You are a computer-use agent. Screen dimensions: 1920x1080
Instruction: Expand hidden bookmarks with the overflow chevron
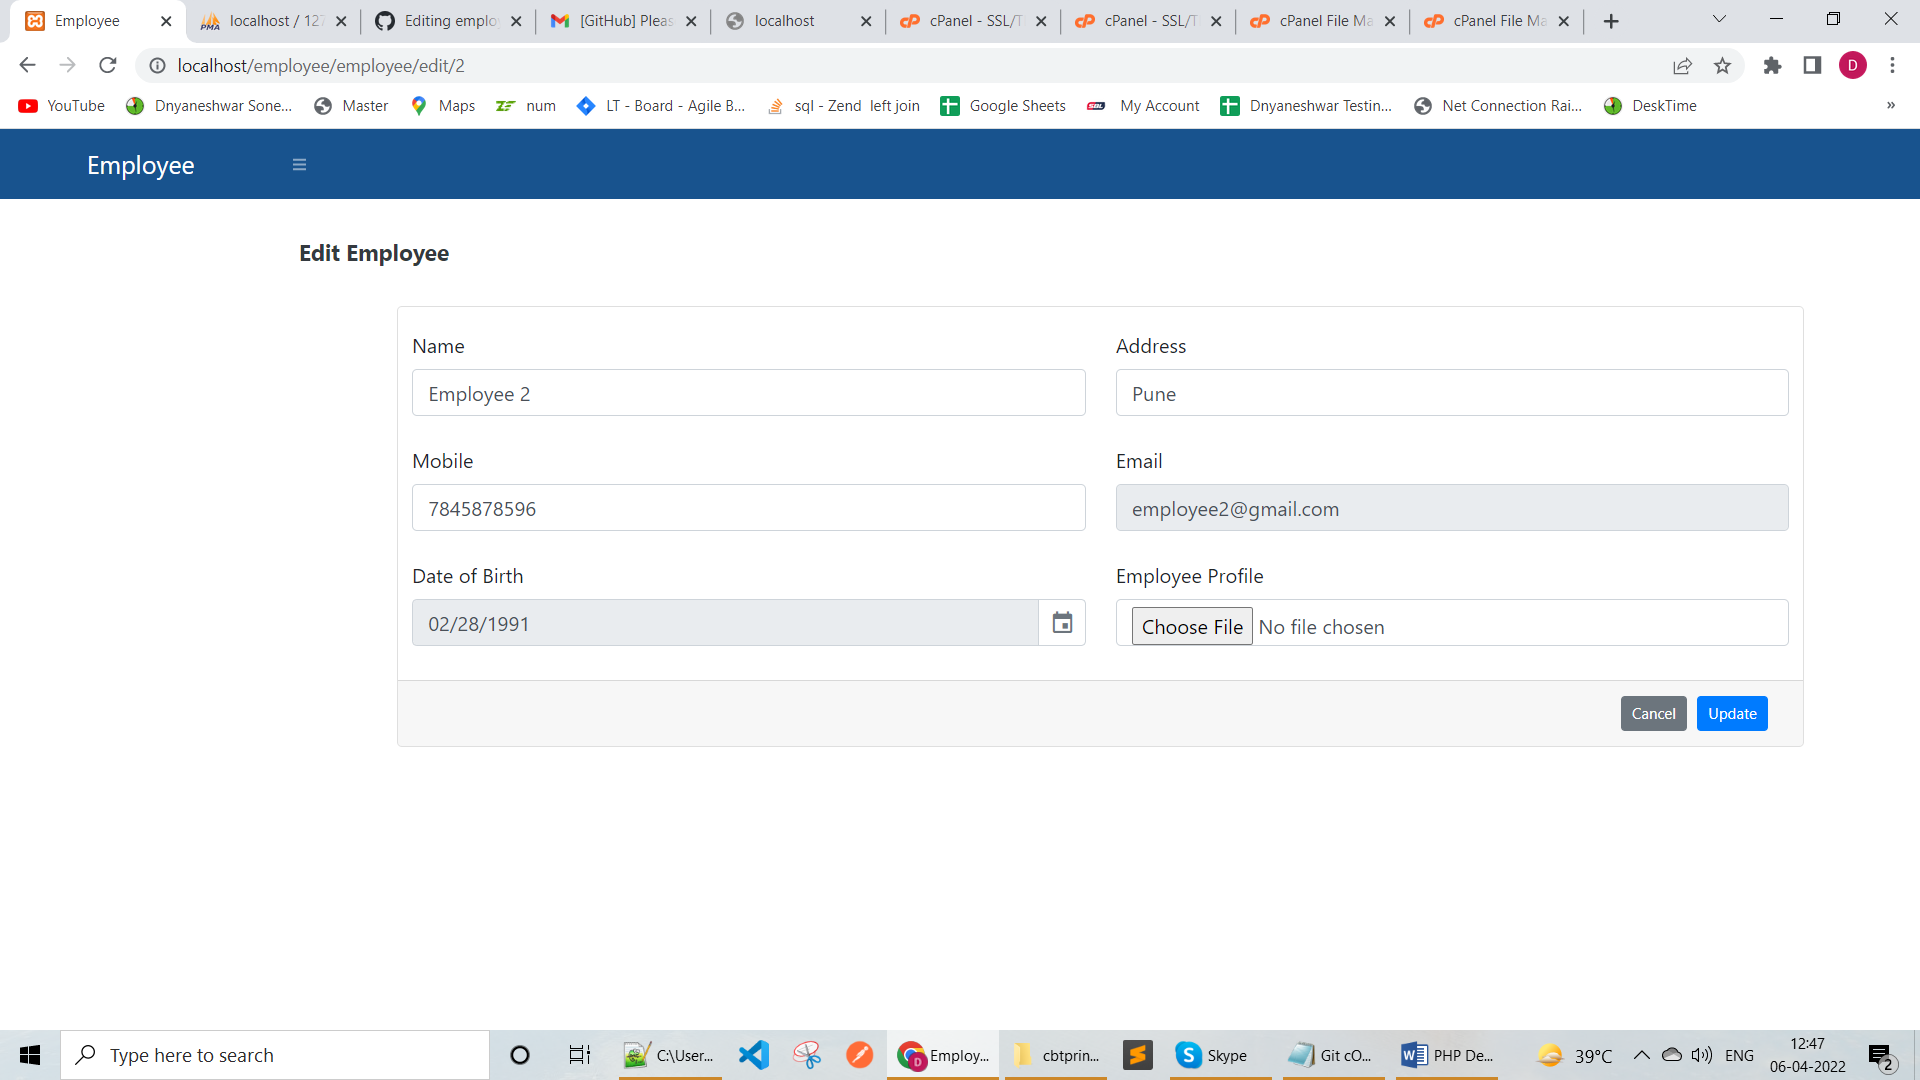[x=1890, y=105]
